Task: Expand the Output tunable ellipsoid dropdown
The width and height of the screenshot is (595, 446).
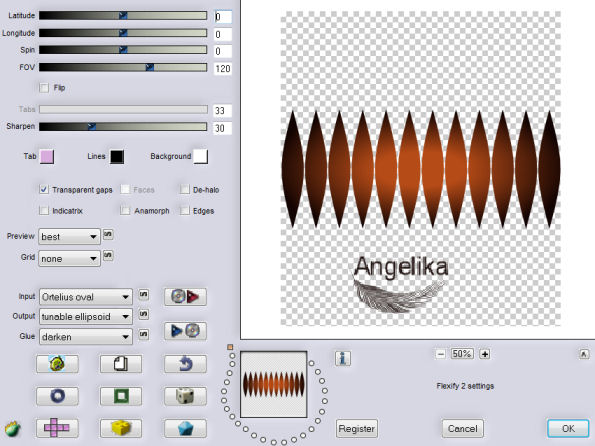Action: coord(86,317)
